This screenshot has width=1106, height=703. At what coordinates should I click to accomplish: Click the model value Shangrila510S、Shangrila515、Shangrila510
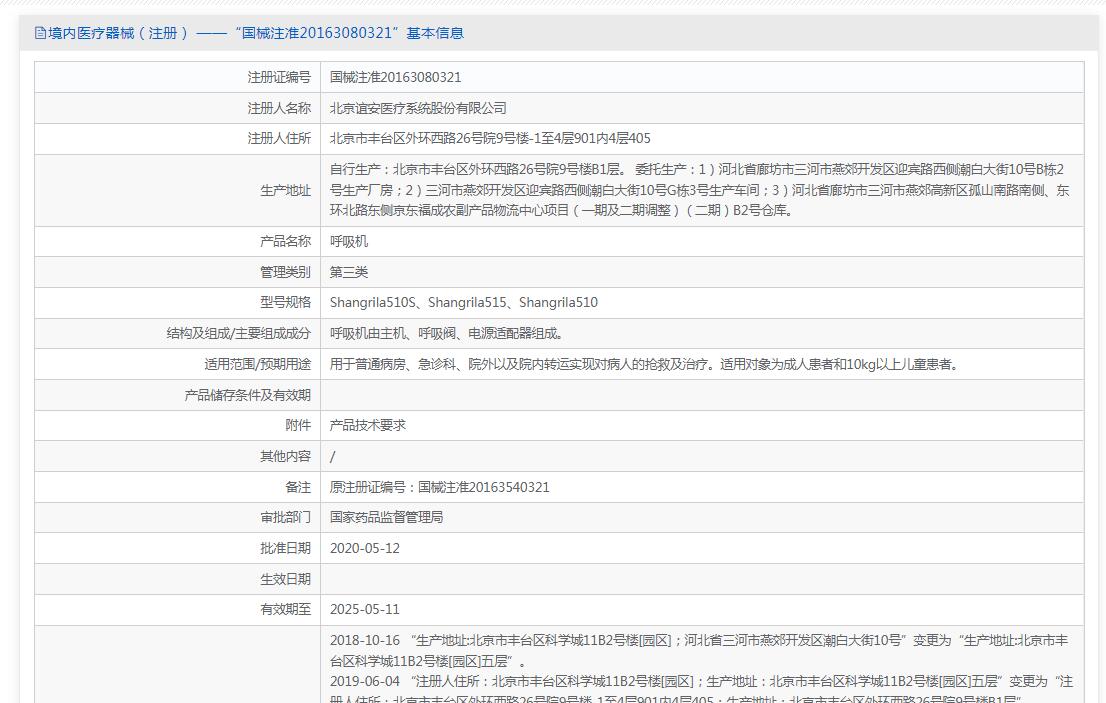pos(463,302)
